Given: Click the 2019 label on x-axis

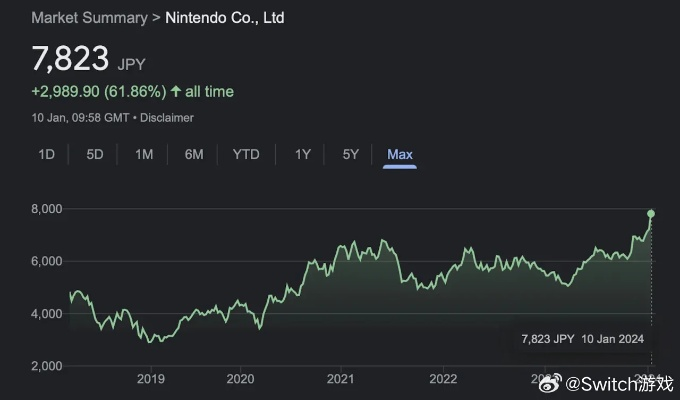Looking at the screenshot, I should click(150, 378).
